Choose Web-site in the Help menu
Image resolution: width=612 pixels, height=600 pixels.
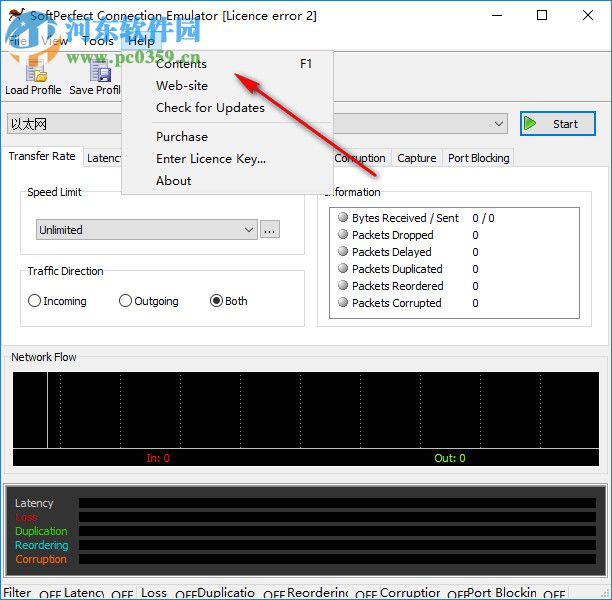coord(228,85)
